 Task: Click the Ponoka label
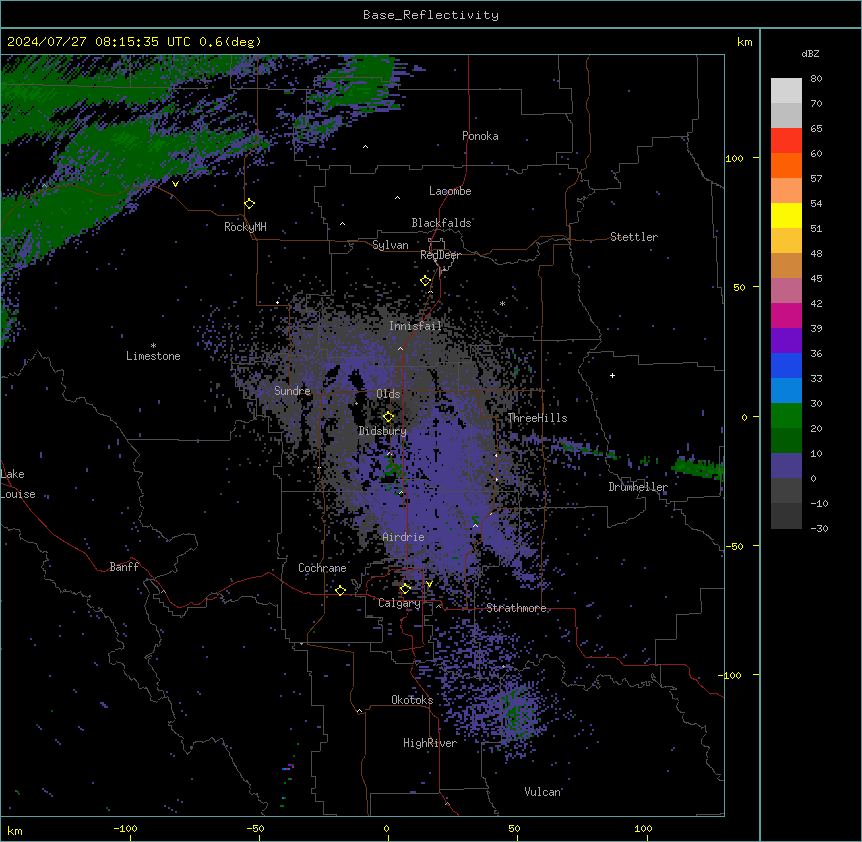pos(480,136)
